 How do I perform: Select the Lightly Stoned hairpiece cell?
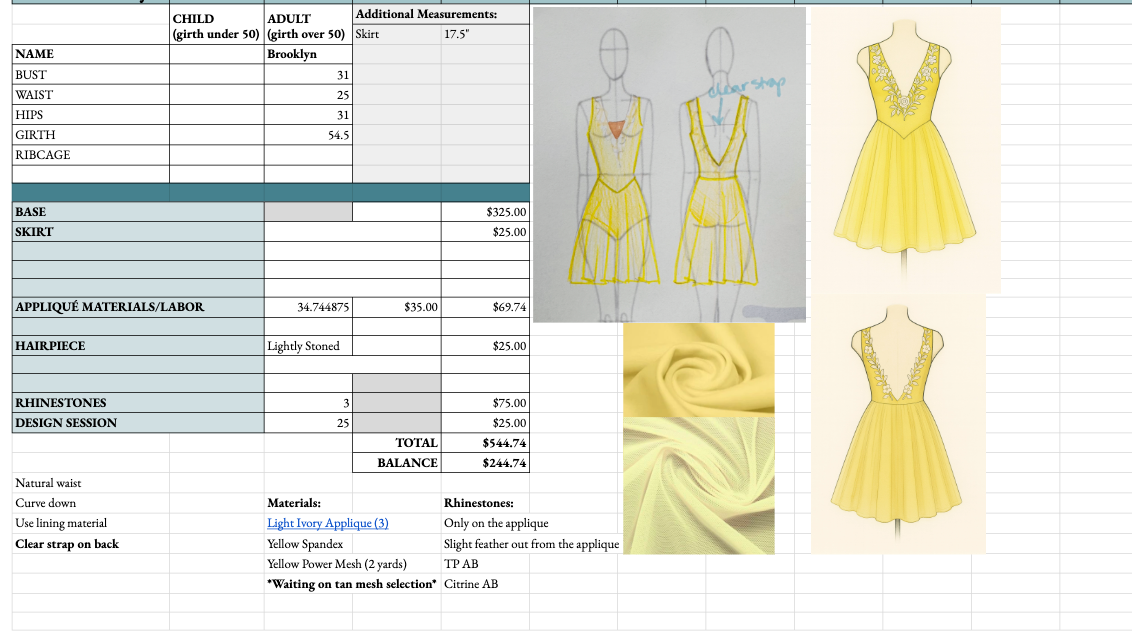pyautogui.click(x=308, y=346)
